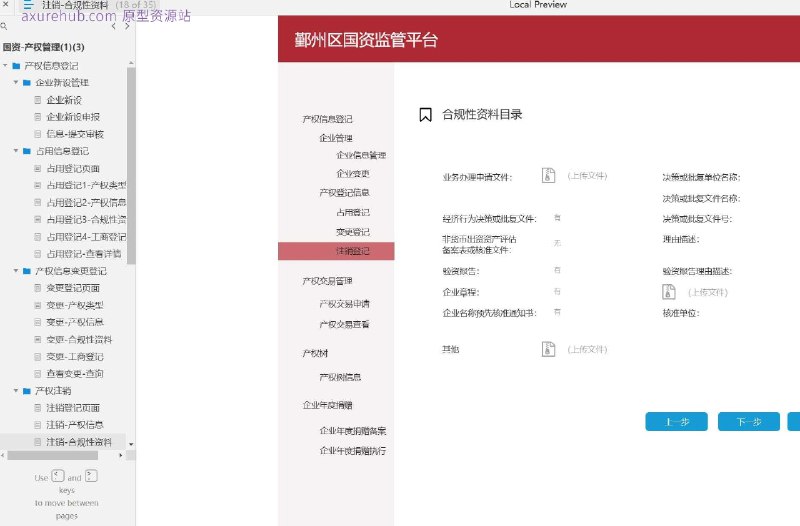Open 占用登记2-产权信息 page
The image size is (800, 526).
[86, 203]
